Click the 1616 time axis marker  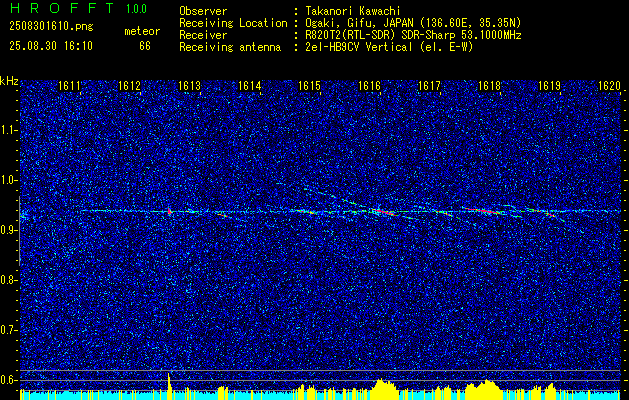point(369,86)
